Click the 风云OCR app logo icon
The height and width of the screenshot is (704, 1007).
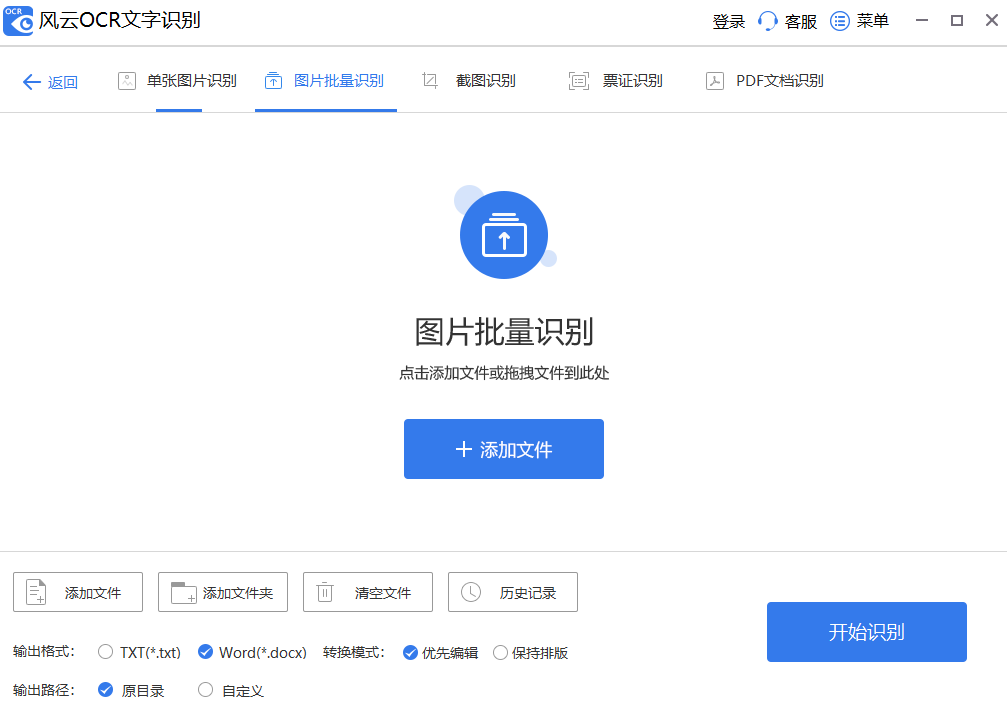[18, 21]
